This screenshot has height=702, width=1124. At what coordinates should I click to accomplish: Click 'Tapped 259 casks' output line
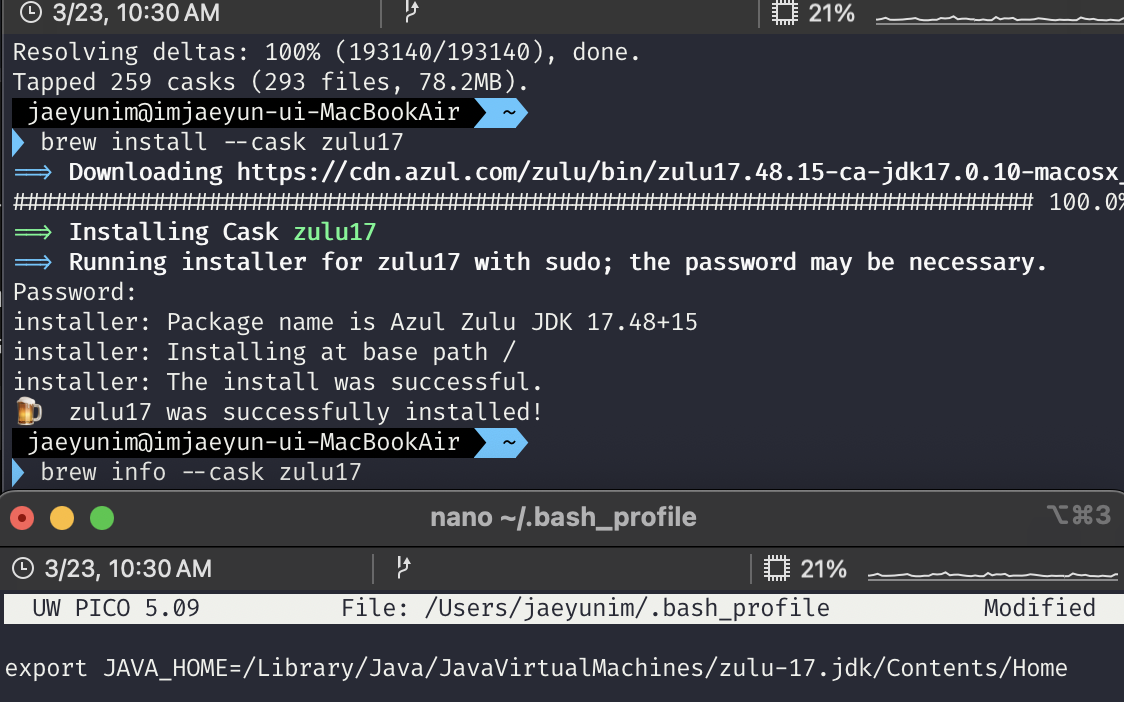tap(270, 82)
